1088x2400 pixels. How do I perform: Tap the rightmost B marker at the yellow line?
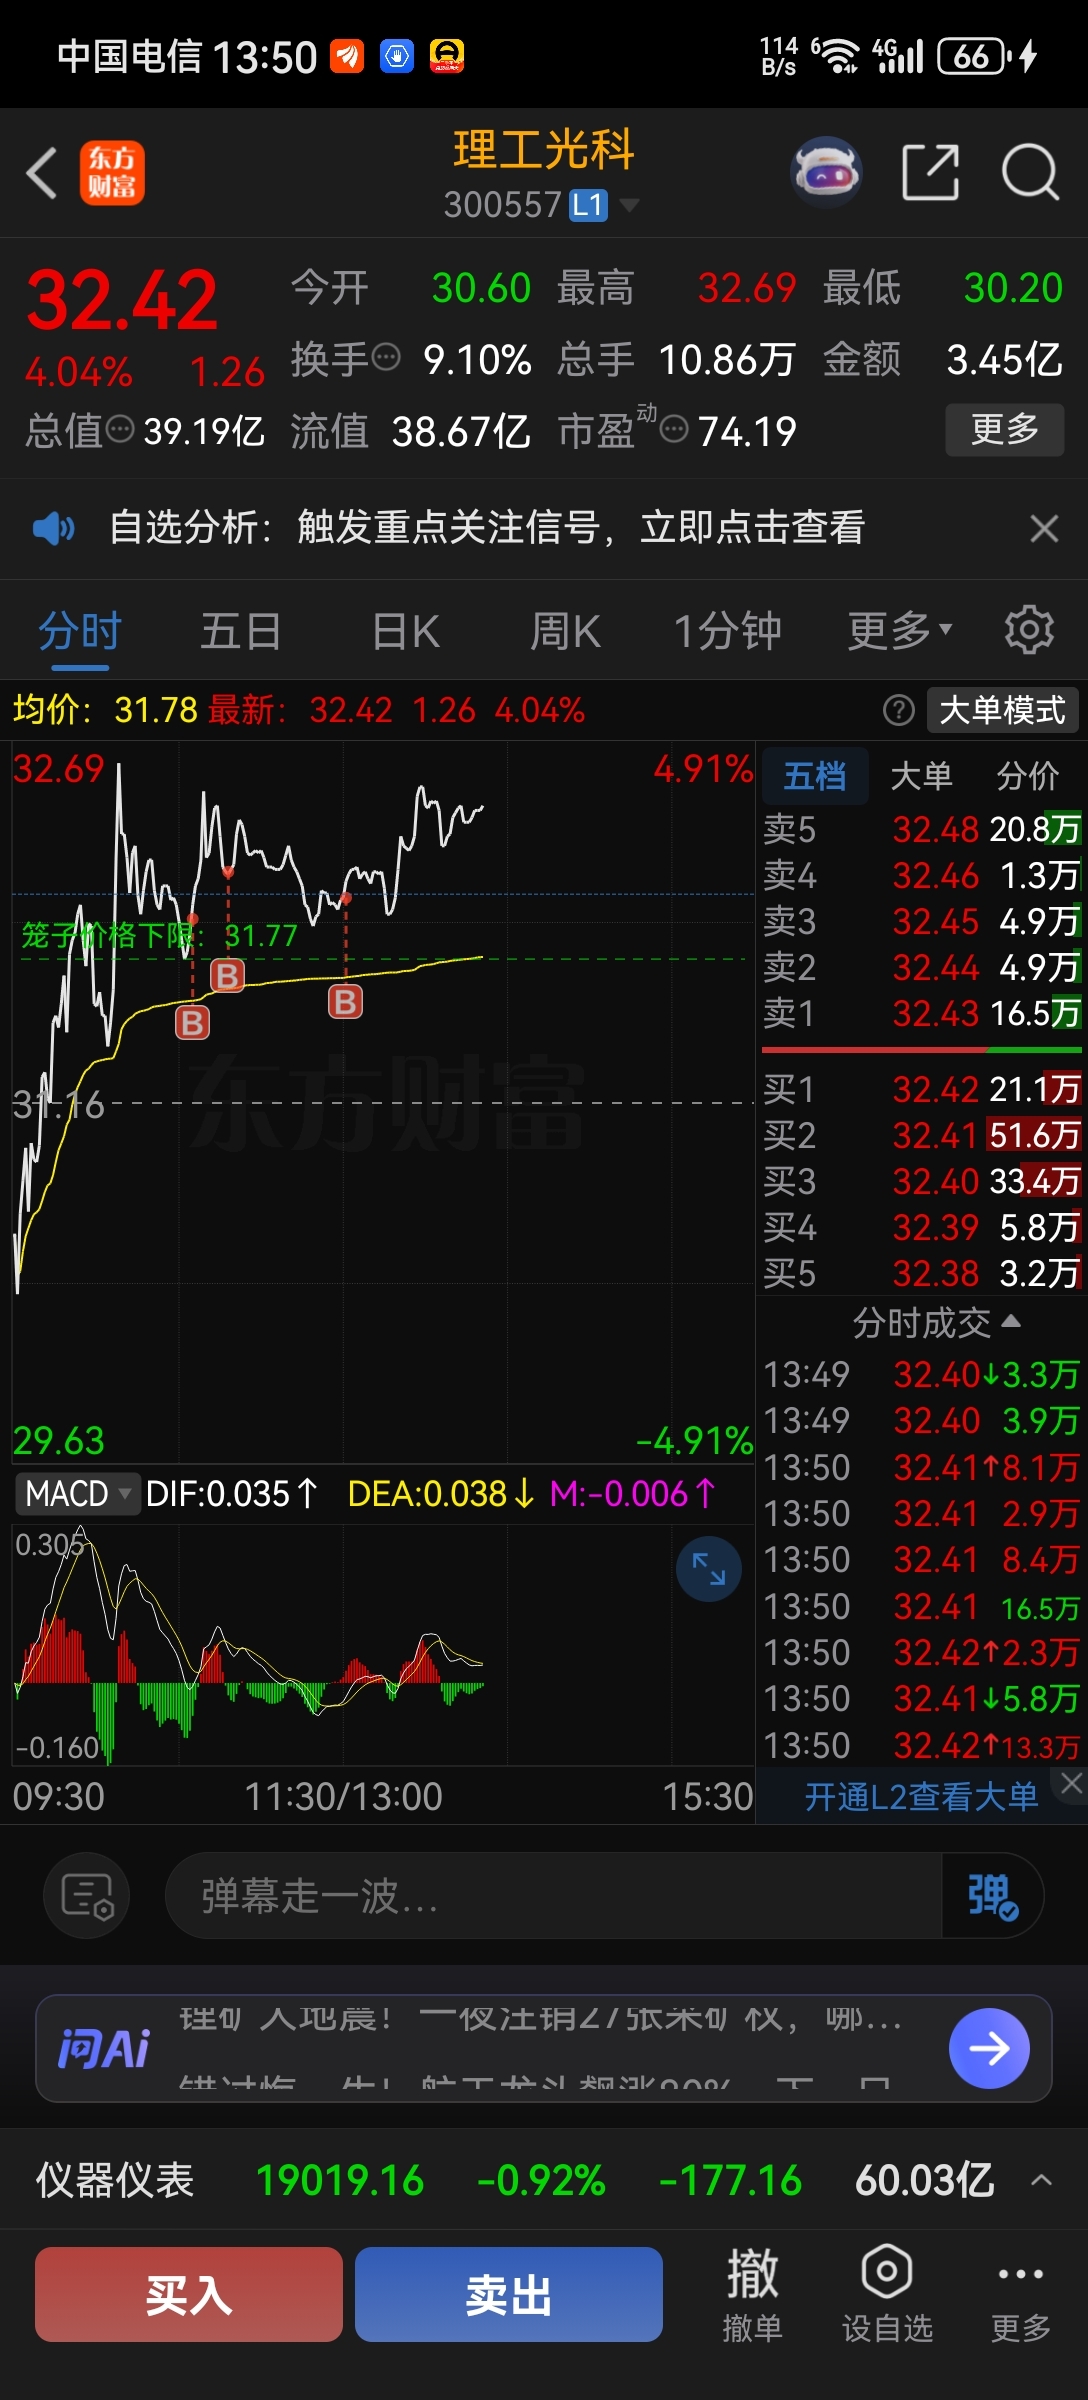click(345, 1001)
